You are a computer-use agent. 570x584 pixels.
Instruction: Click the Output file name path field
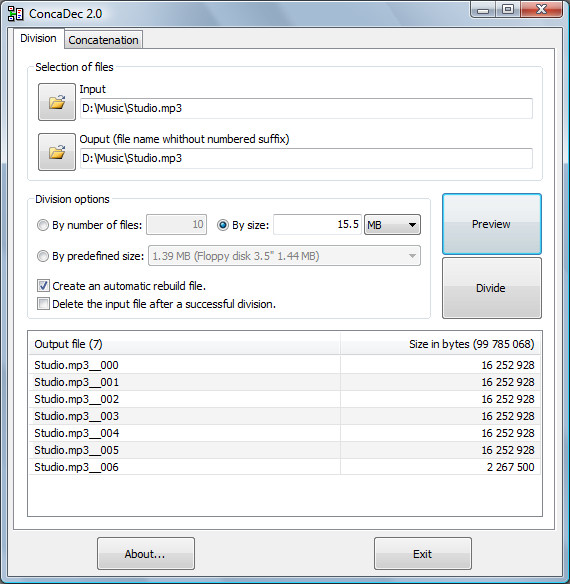pyautogui.click(x=306, y=158)
